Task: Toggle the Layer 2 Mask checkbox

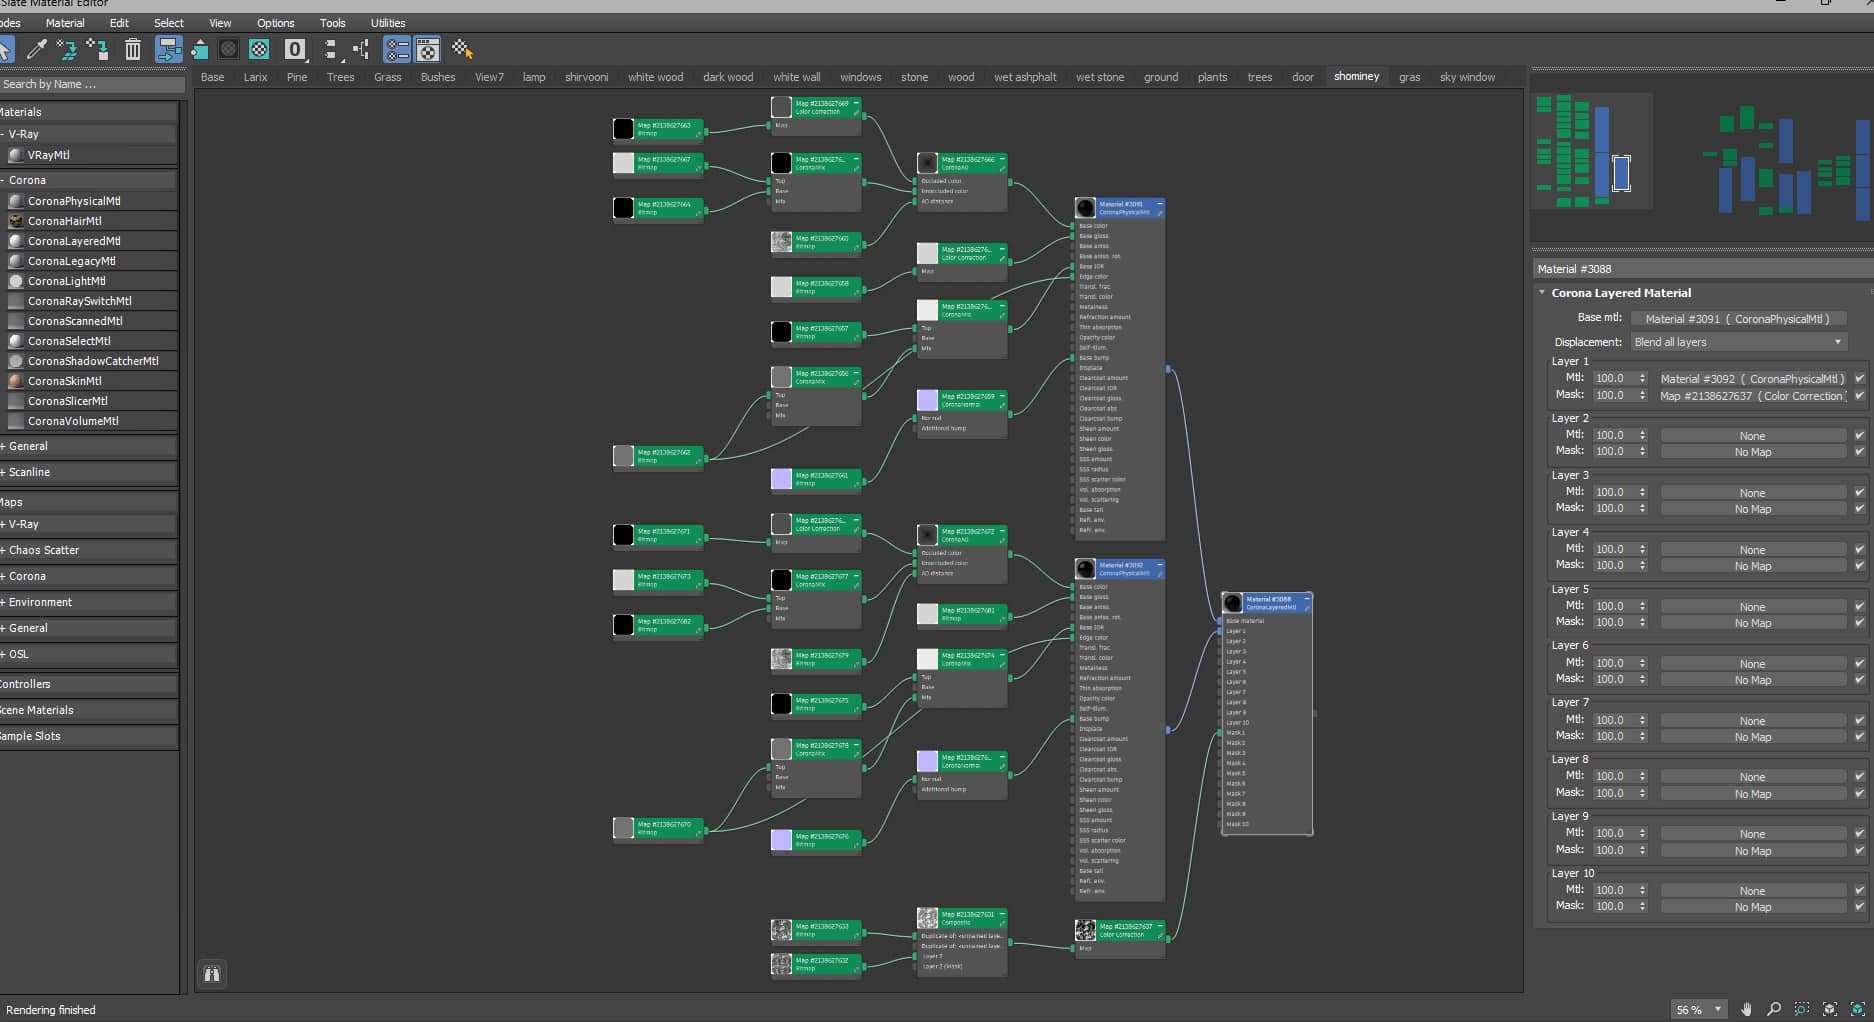Action: 1859,452
